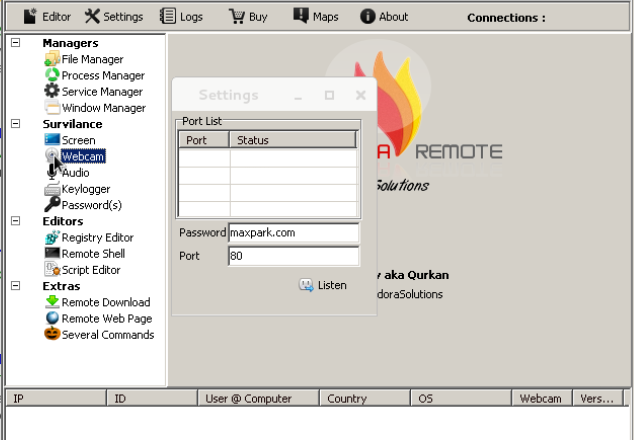Click the Country column header

pos(366,399)
